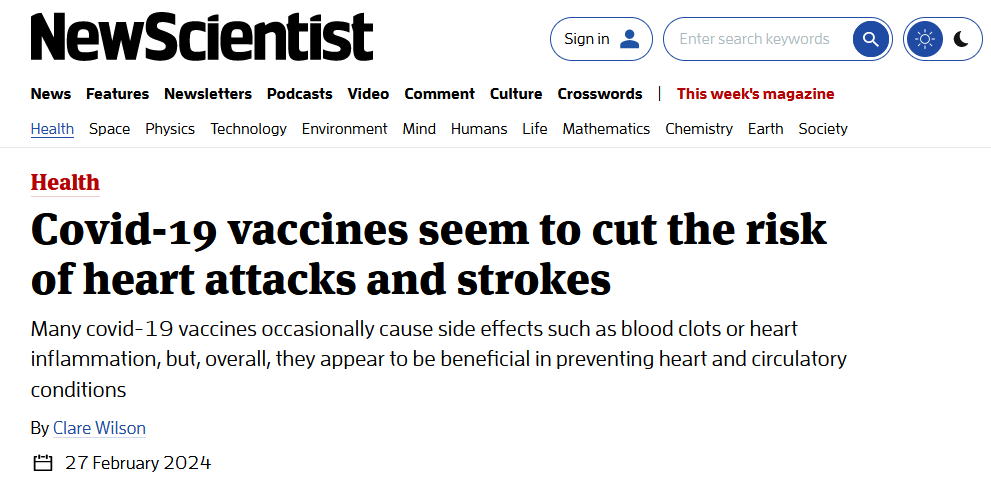Click the New Scientist logo

[x=202, y=37]
